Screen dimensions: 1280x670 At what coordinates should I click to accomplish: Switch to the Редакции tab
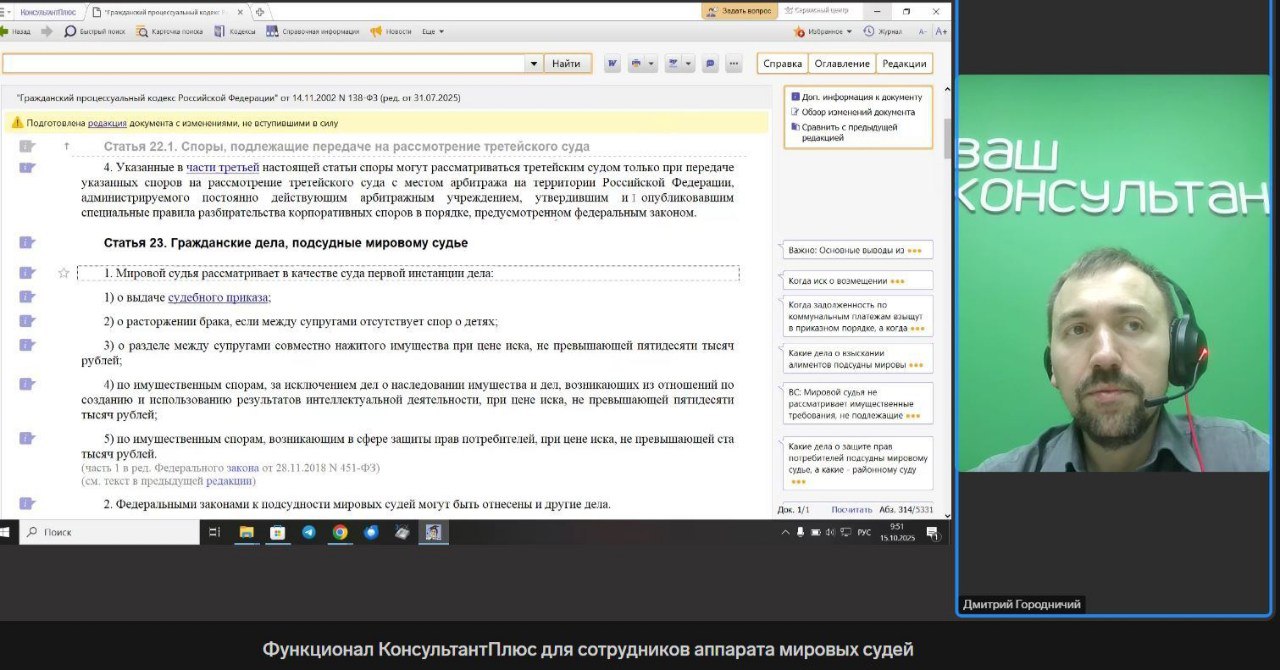[904, 64]
